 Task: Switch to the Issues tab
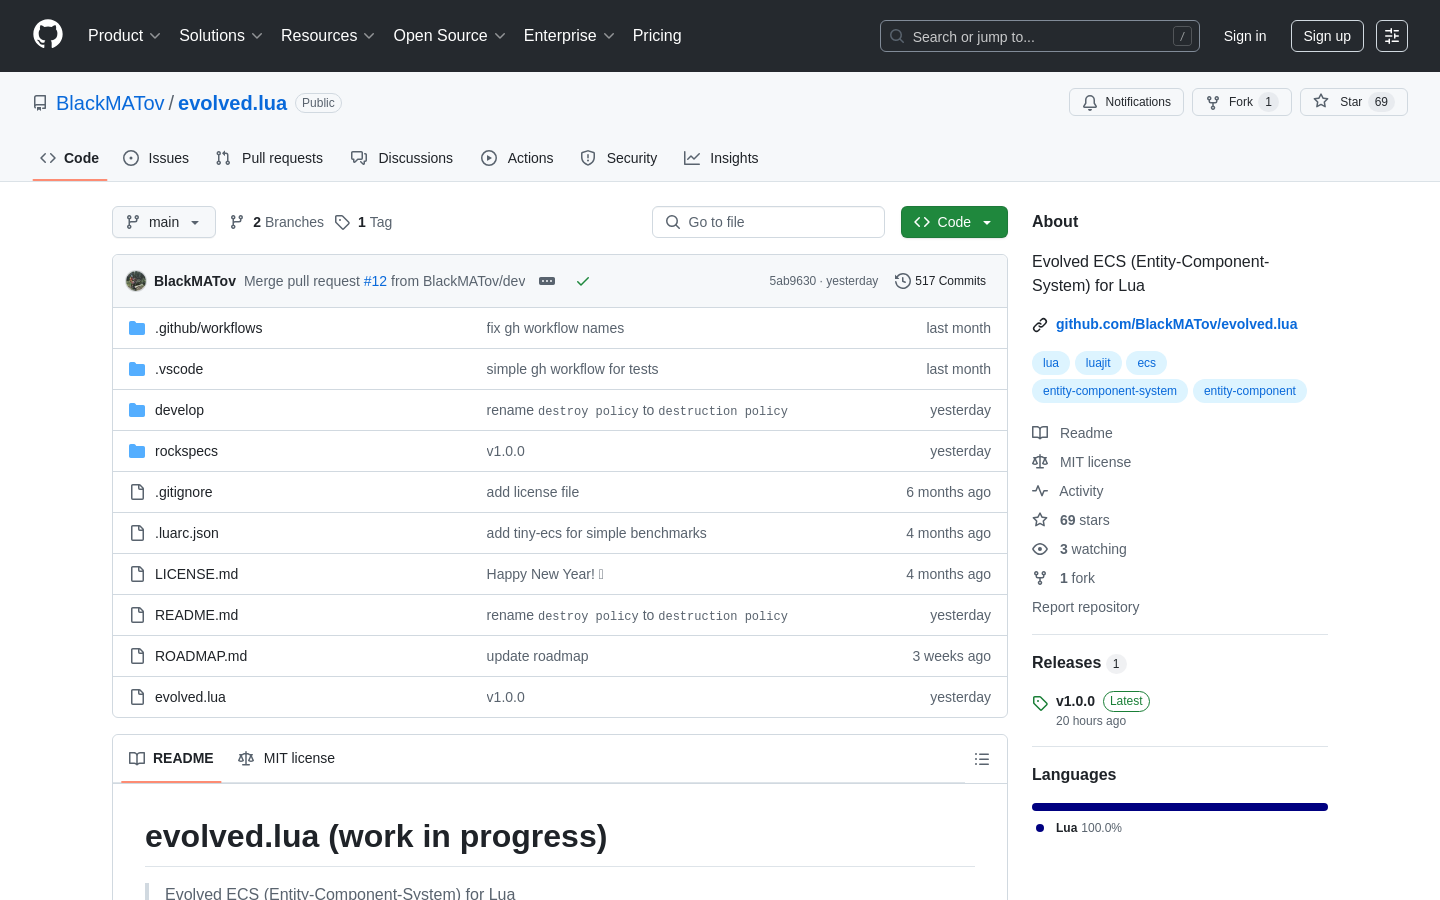pyautogui.click(x=156, y=158)
